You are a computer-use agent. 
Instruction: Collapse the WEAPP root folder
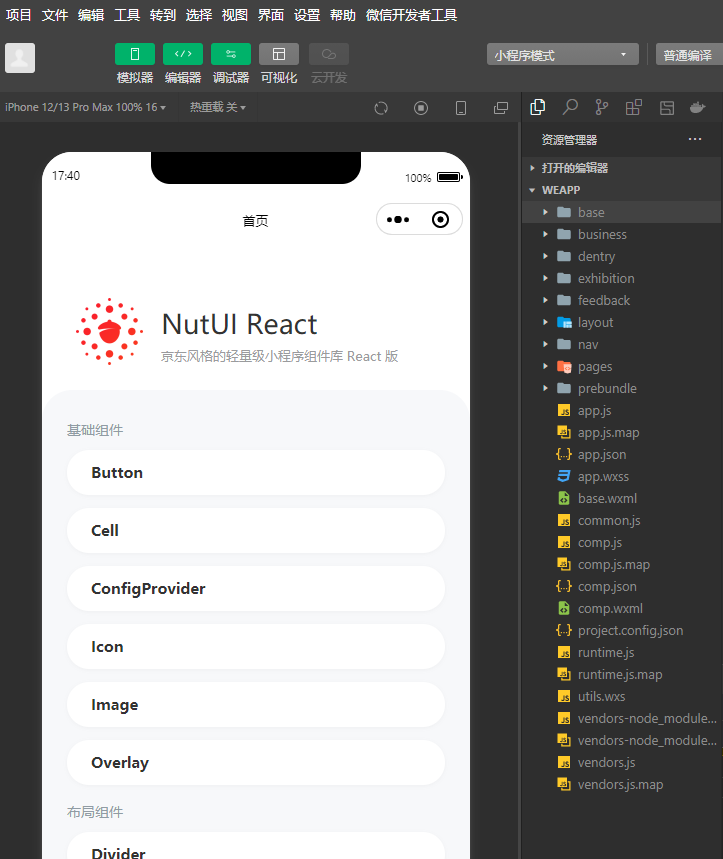pos(622,190)
